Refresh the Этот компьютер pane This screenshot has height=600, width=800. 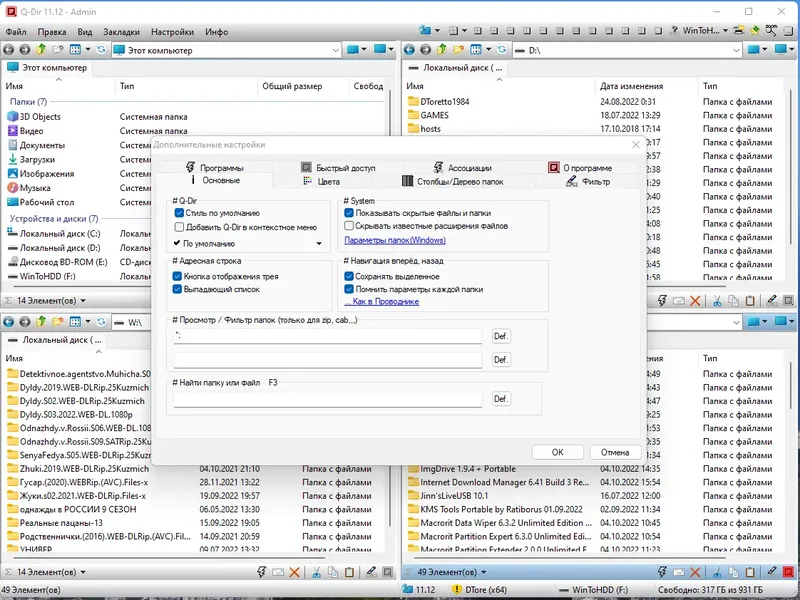coord(101,49)
